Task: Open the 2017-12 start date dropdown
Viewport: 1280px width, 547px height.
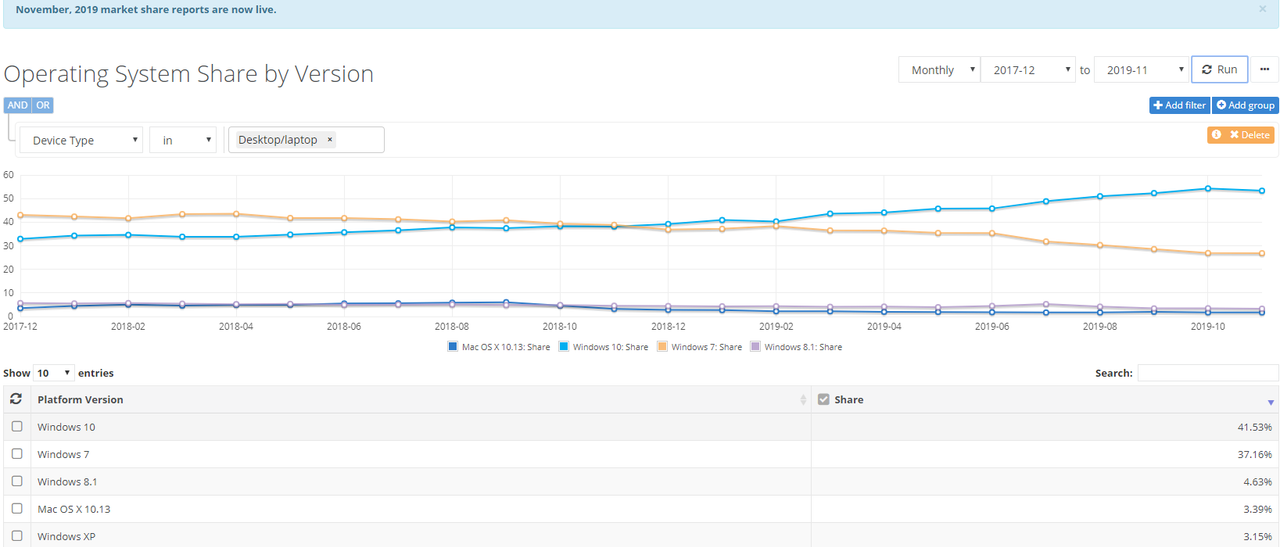Action: pyautogui.click(x=1028, y=70)
